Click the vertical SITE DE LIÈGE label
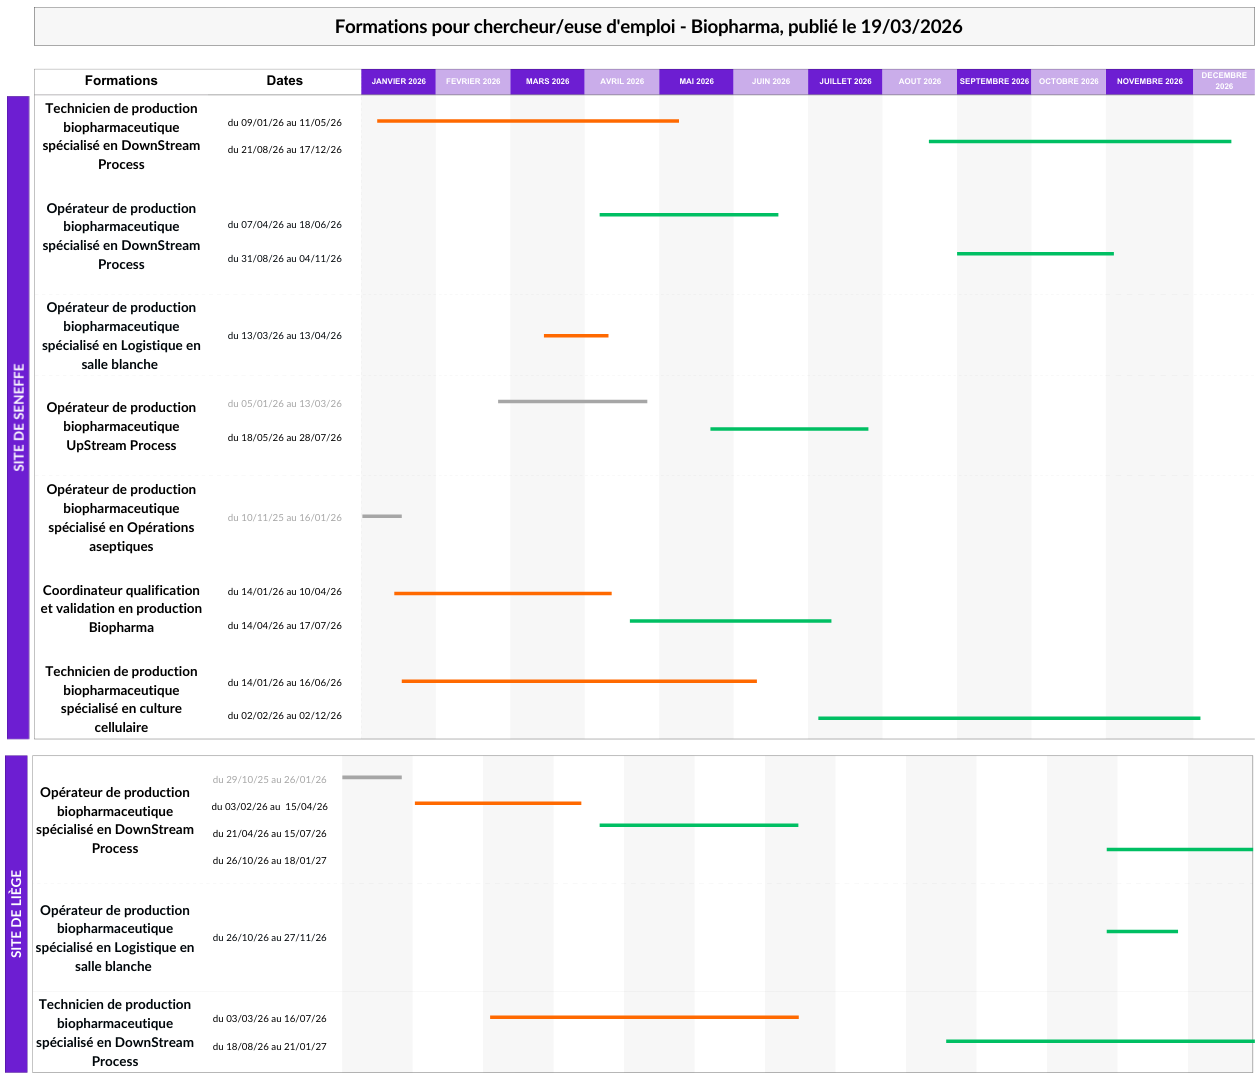This screenshot has width=1260, height=1080. pyautogui.click(x=17, y=913)
